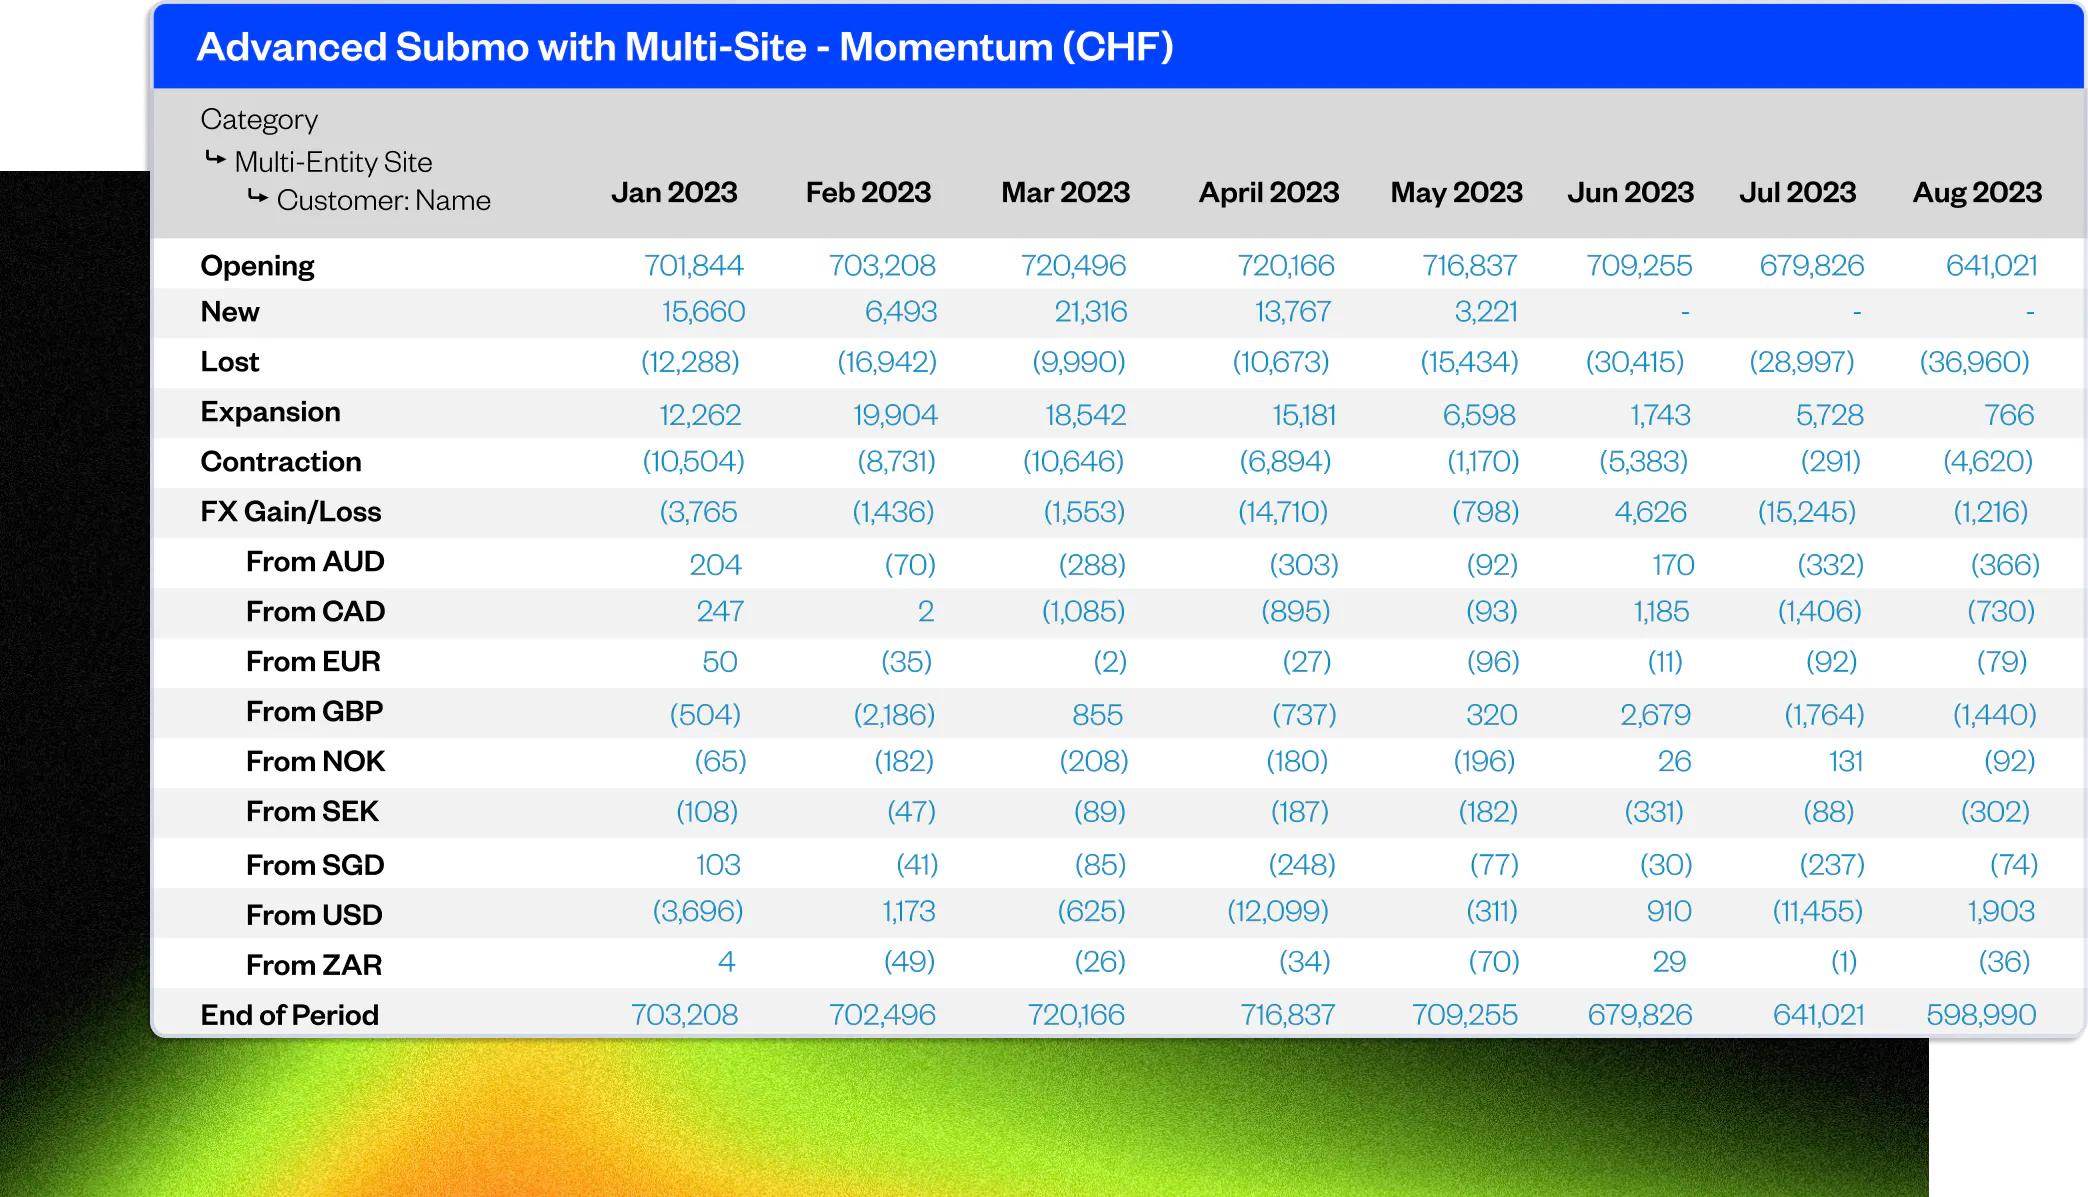The height and width of the screenshot is (1197, 2088).
Task: Click the New value 21,316 for Mar 2023
Action: 1091,312
